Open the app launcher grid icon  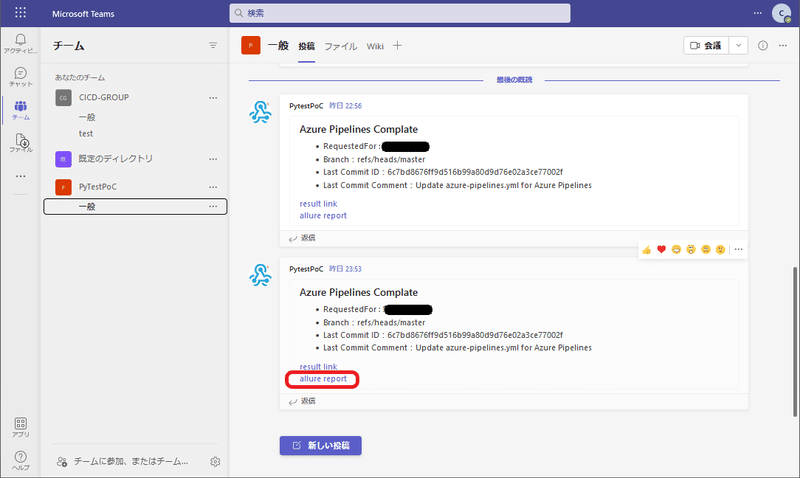20,12
